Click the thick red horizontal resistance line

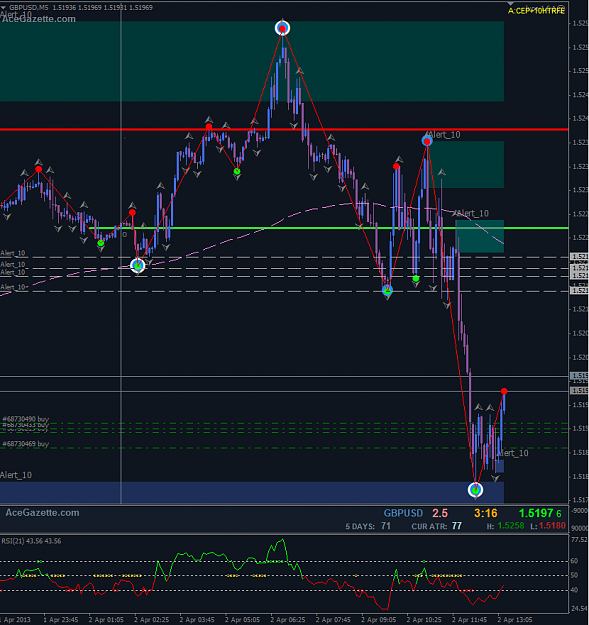[x=284, y=130]
